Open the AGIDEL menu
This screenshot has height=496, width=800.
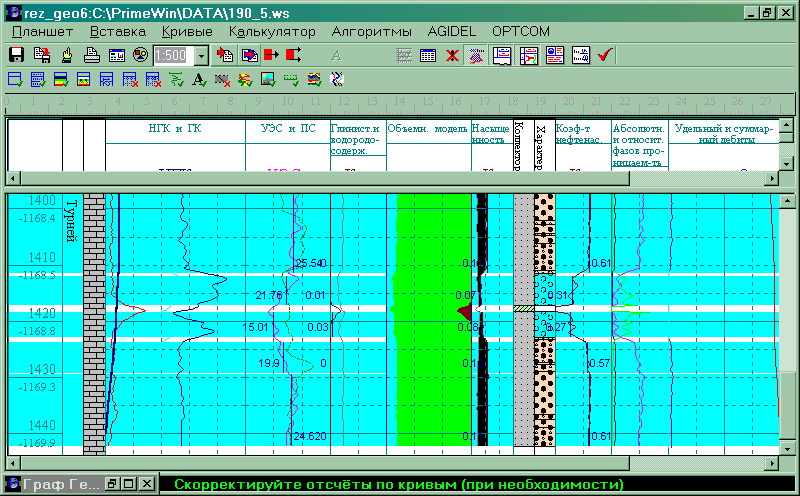coord(452,32)
